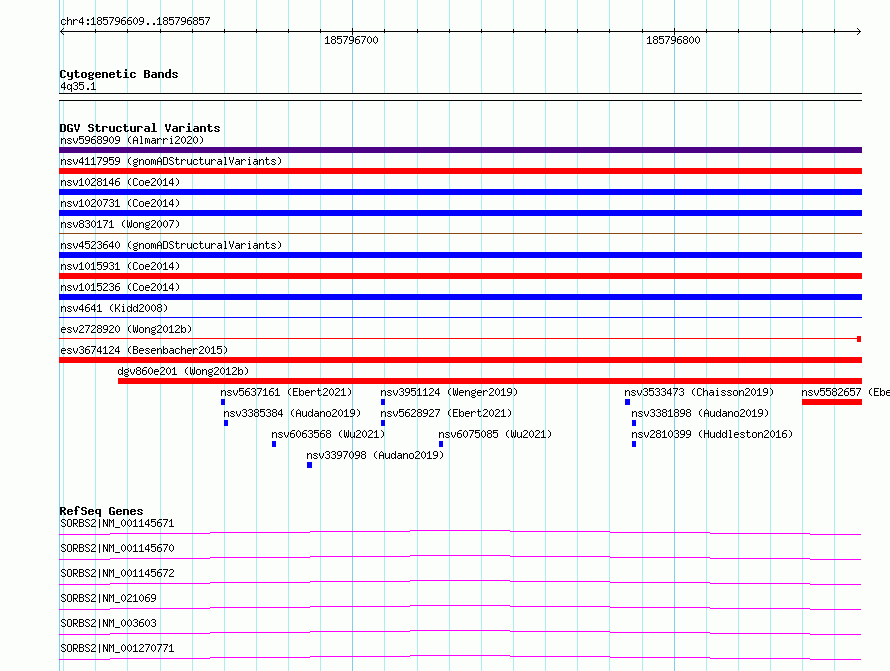
Task: Click the blue marker under nsv3533473
Action: click(628, 402)
